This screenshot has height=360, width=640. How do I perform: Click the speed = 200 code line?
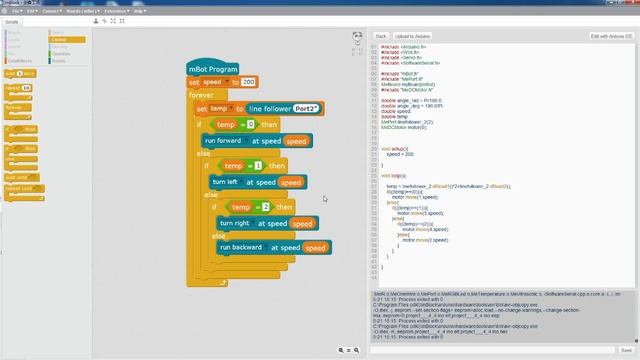(x=400, y=154)
